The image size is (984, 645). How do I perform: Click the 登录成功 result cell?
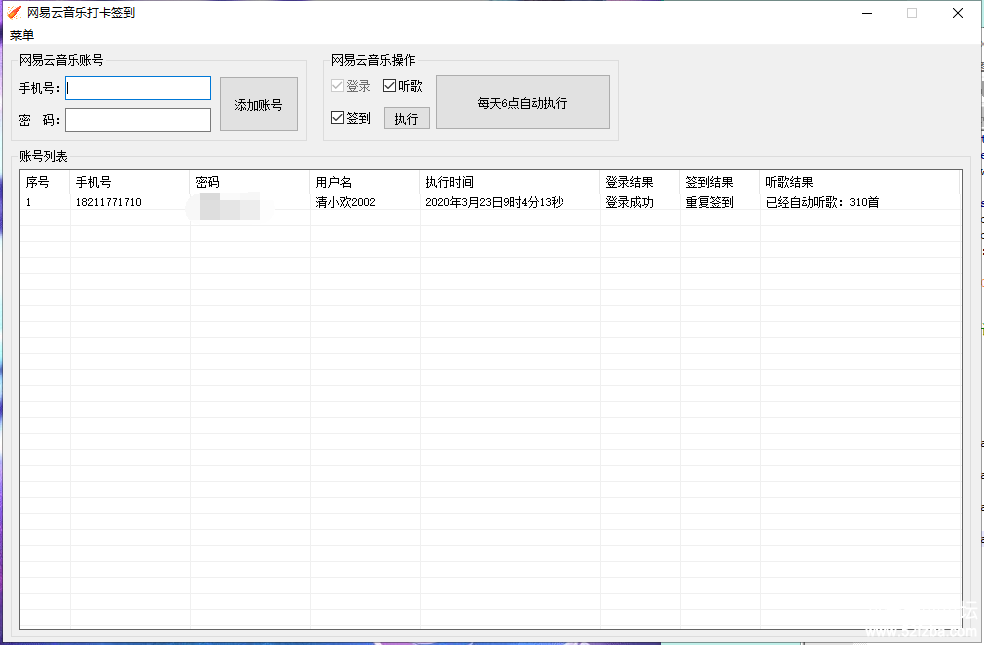coord(629,202)
